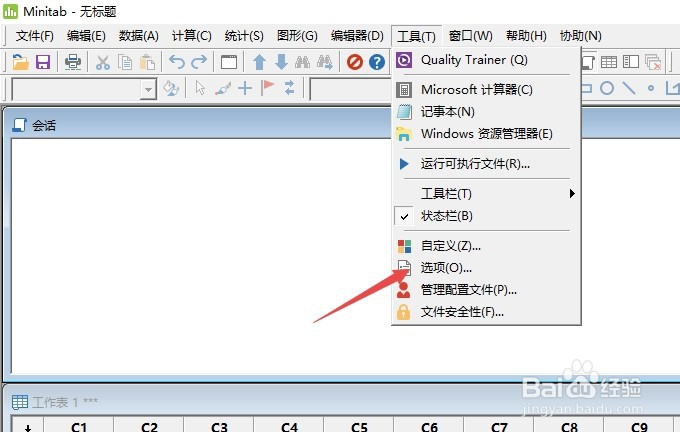Click the Redo arrow icon
This screenshot has height=432, width=680.
pos(199,62)
